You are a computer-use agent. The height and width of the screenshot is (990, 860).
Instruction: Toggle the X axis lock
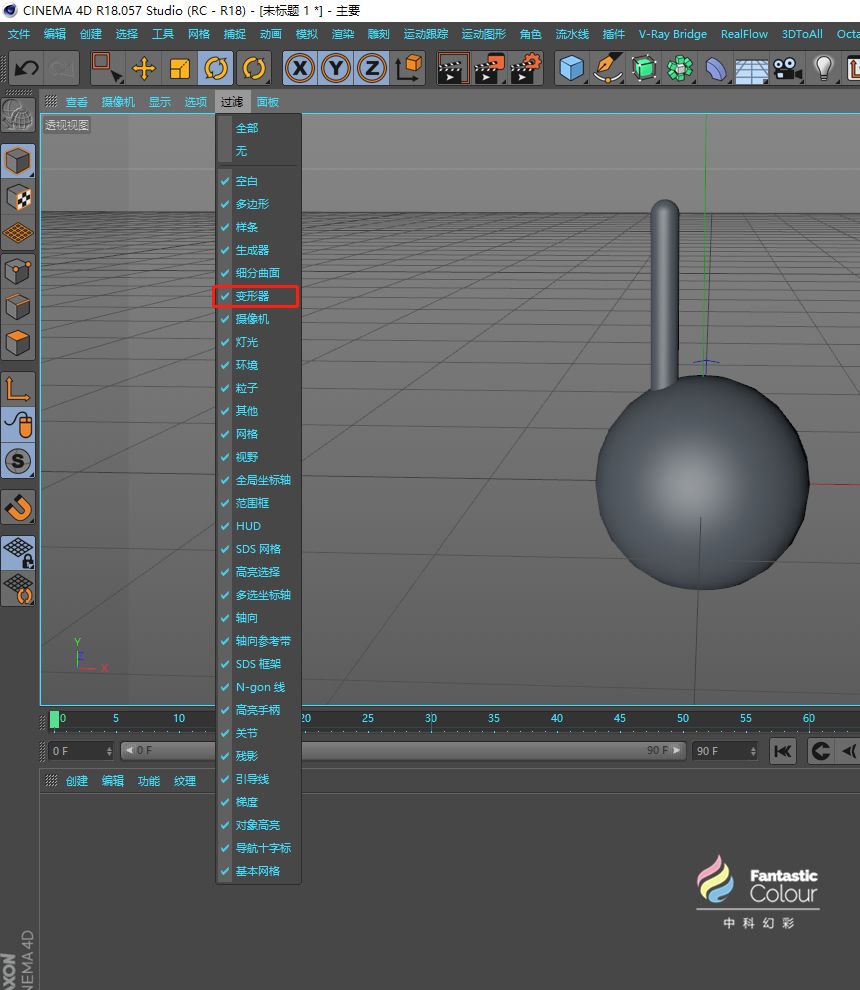300,68
